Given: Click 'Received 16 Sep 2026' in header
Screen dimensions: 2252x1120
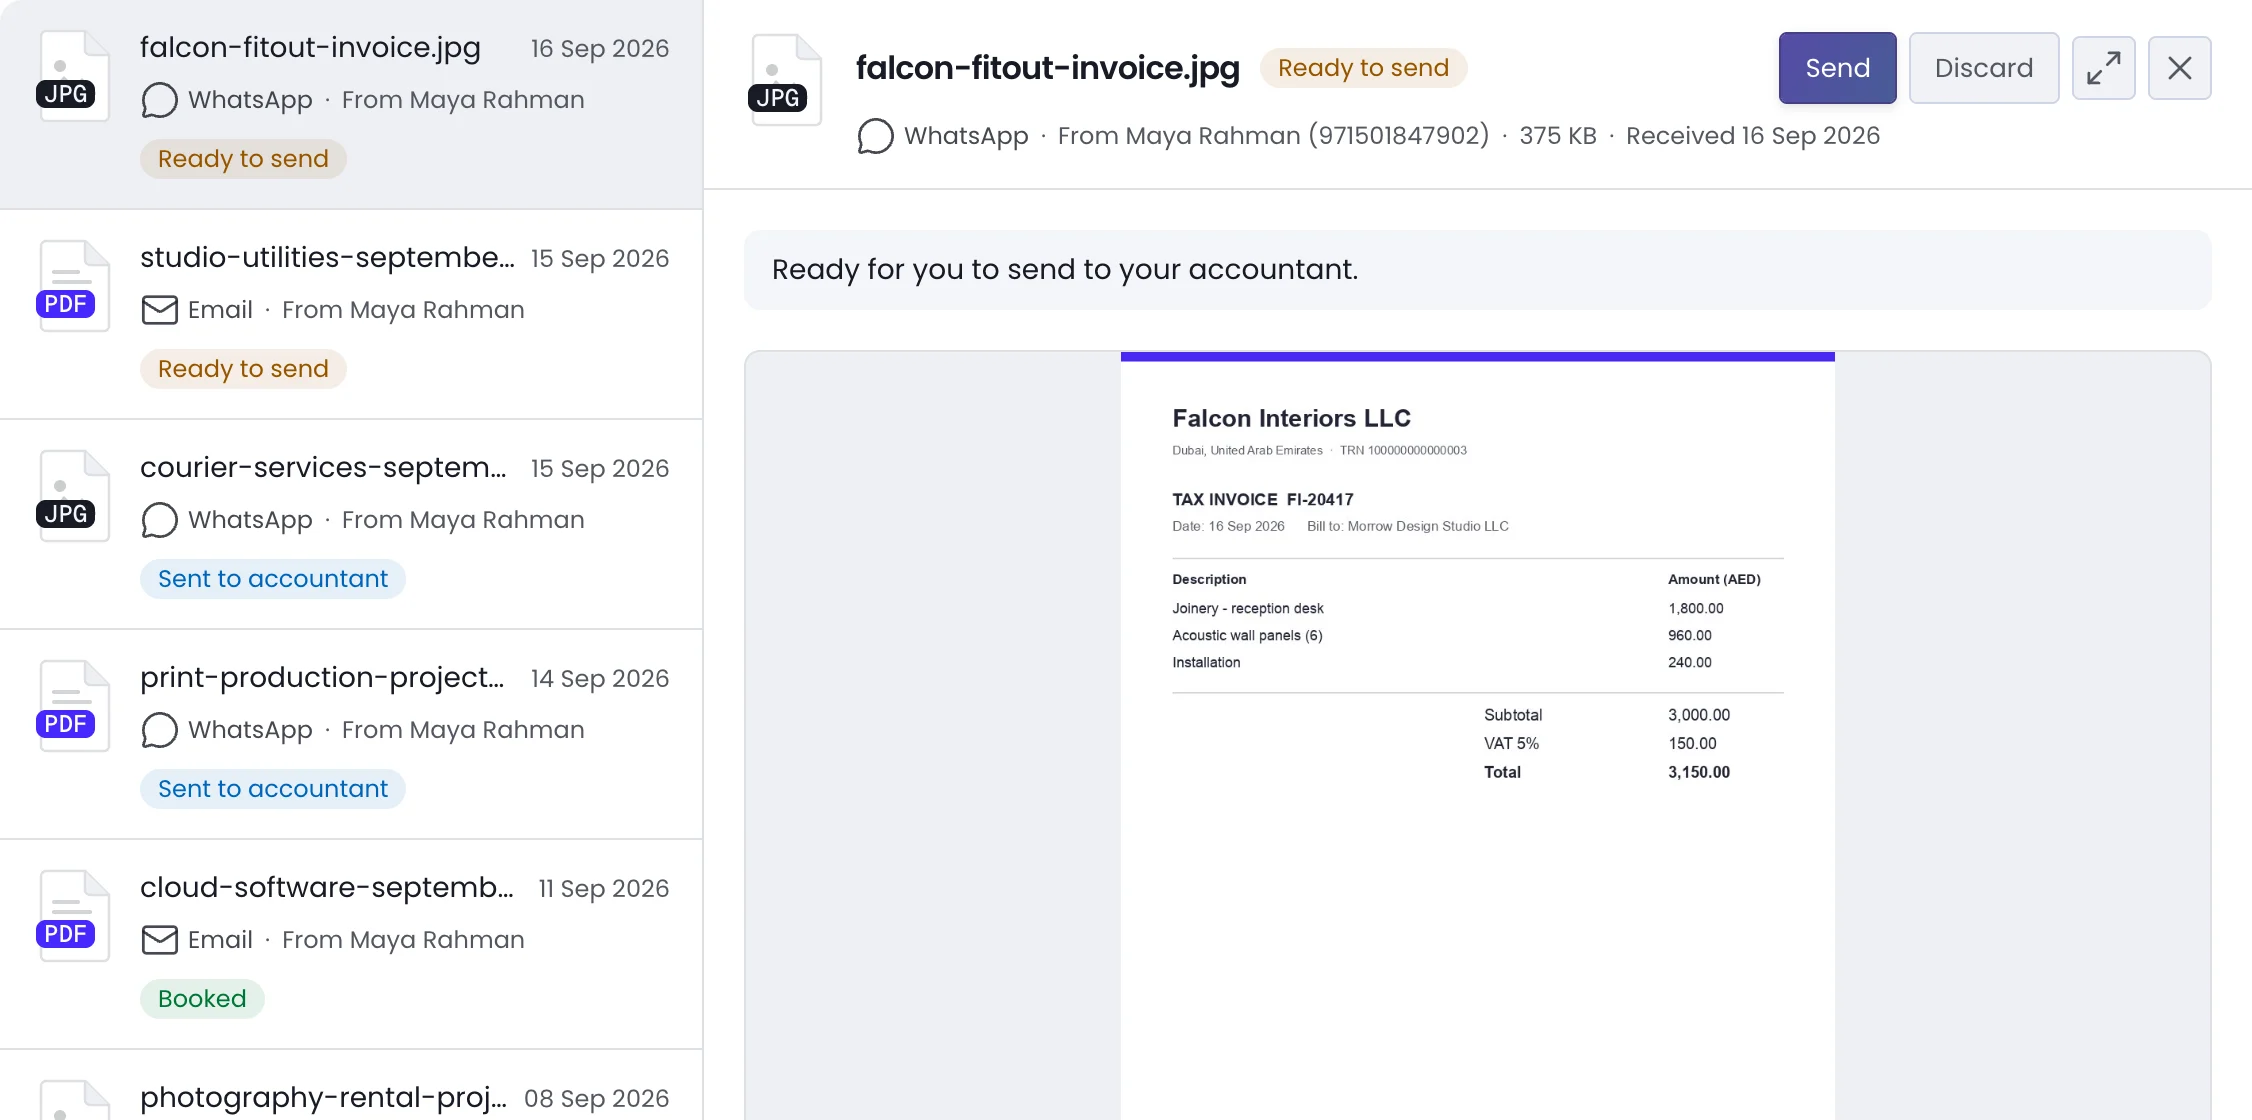Looking at the screenshot, I should 1752,136.
